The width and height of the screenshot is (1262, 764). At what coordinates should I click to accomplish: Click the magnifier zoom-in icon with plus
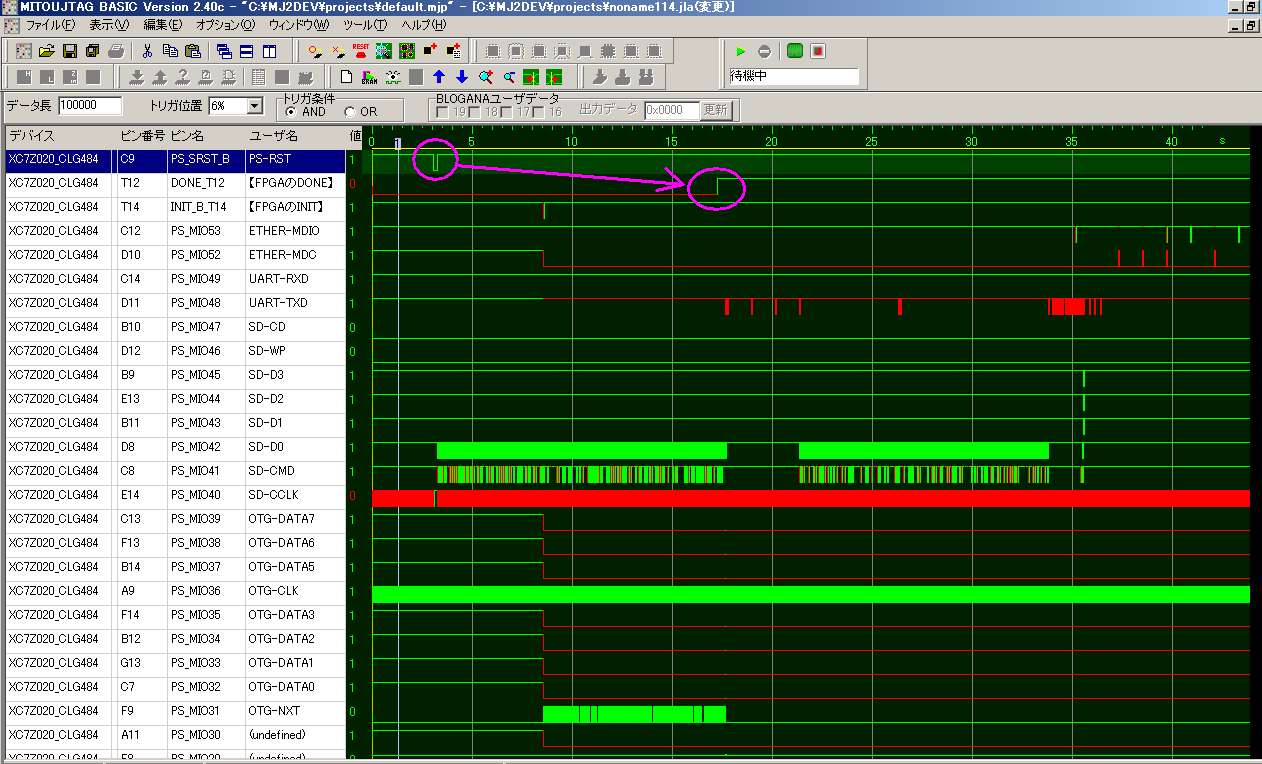coord(485,77)
